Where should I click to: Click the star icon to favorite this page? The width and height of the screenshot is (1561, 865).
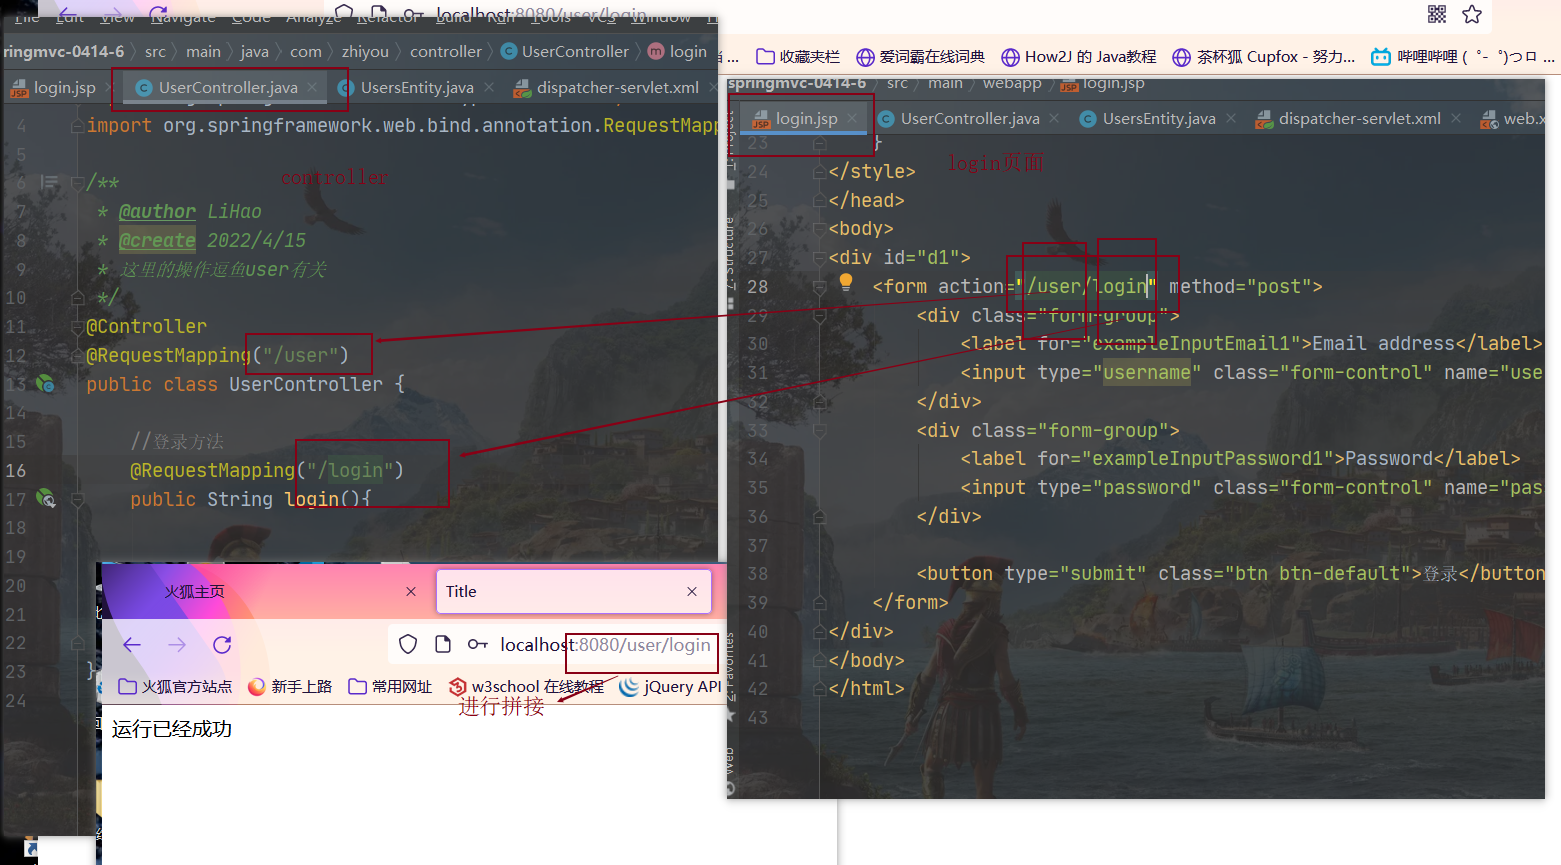click(x=1472, y=14)
